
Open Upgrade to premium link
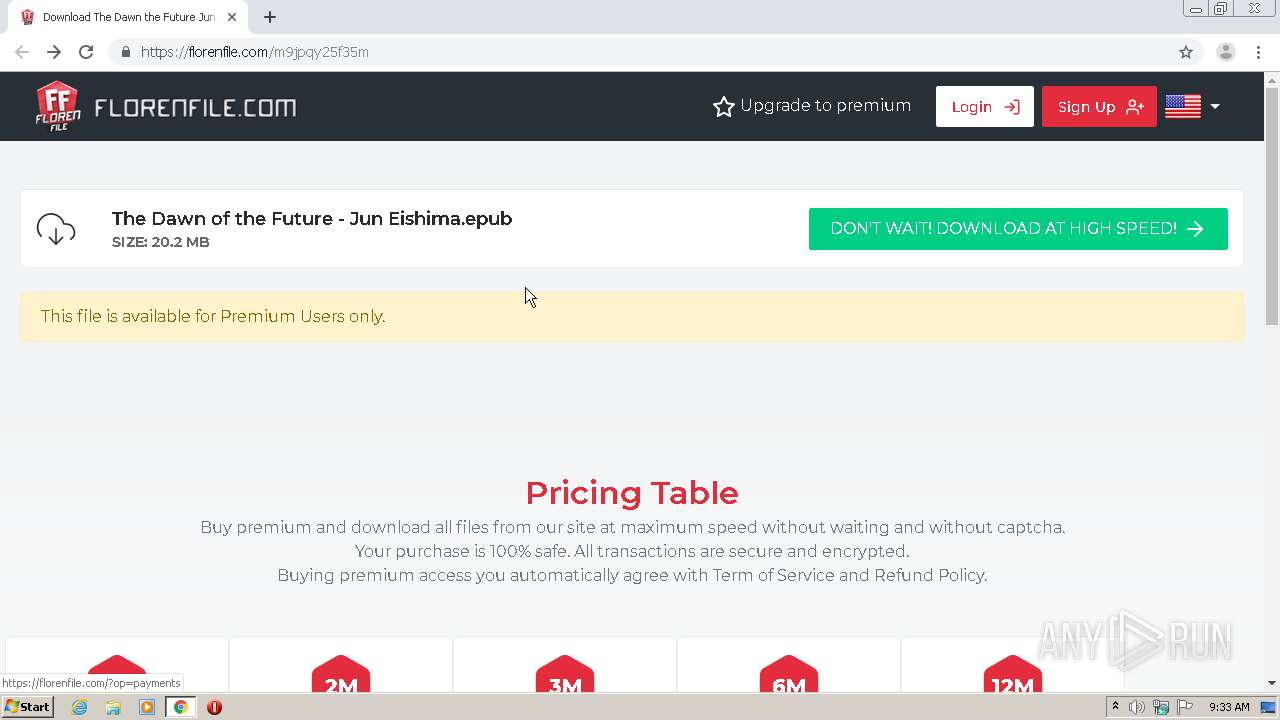(811, 106)
